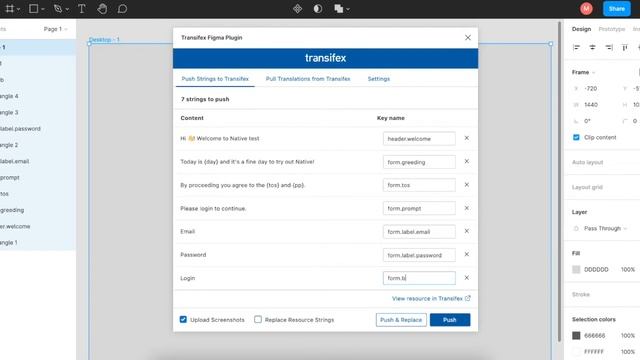
Task: Remove the form.tos string row
Action: [467, 184]
